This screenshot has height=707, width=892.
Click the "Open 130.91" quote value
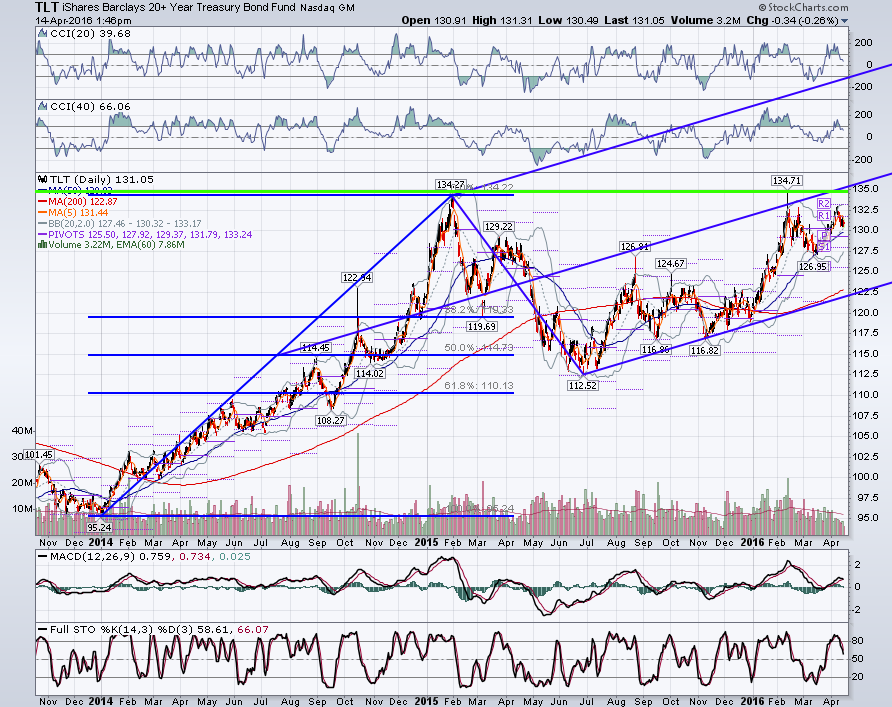point(434,20)
